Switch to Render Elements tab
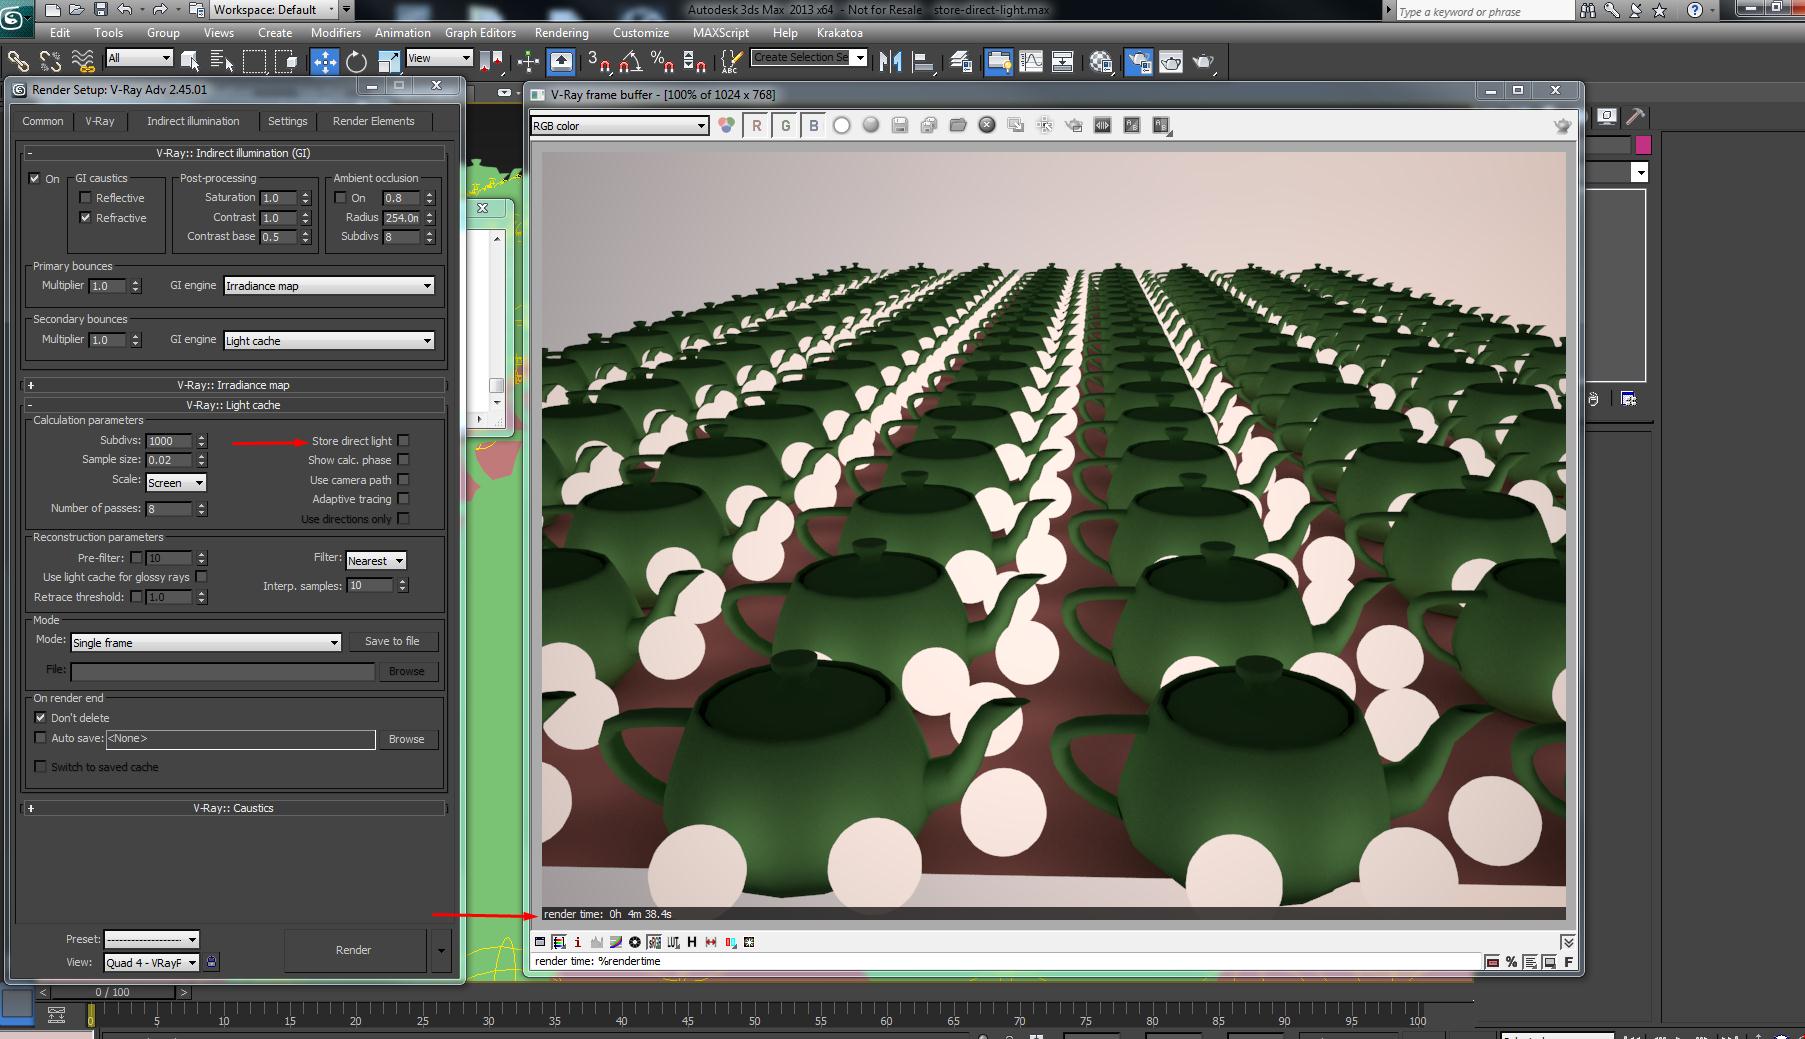Screen dimensions: 1805x1039 [373, 121]
